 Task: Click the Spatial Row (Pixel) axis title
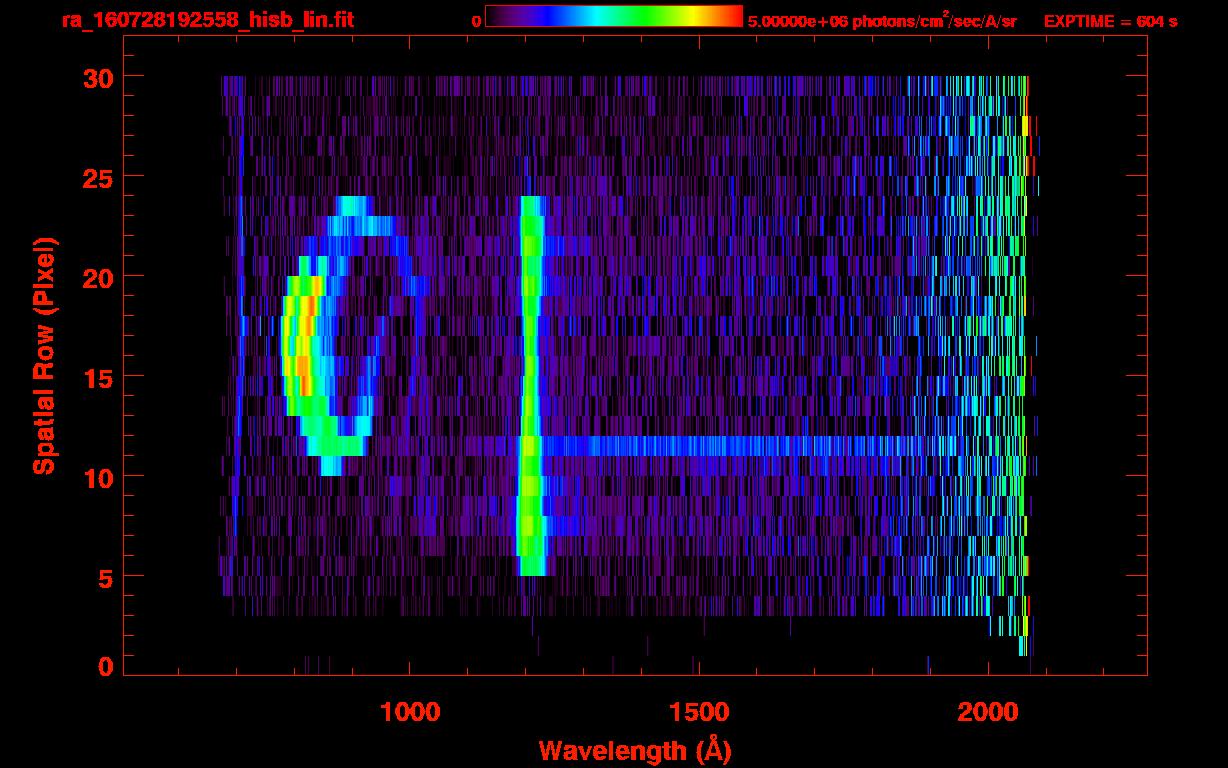coord(45,355)
